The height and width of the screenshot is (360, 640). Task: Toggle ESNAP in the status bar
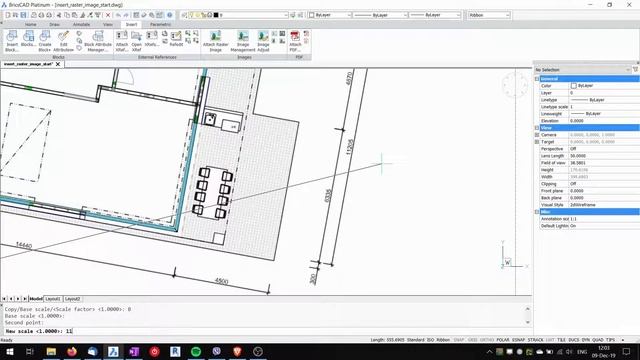518,340
